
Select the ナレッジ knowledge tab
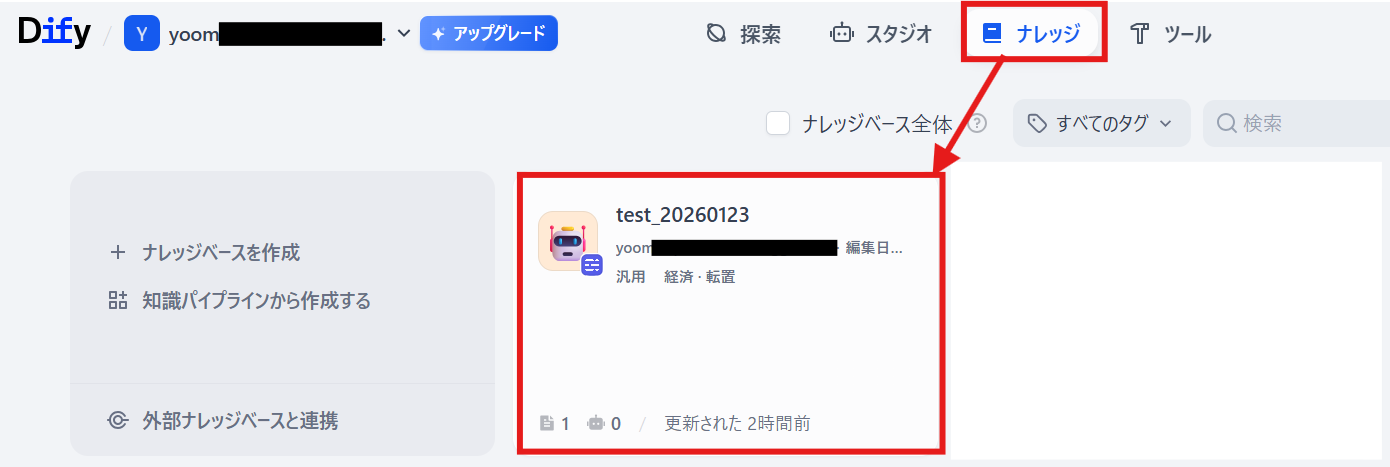pyautogui.click(x=1033, y=34)
